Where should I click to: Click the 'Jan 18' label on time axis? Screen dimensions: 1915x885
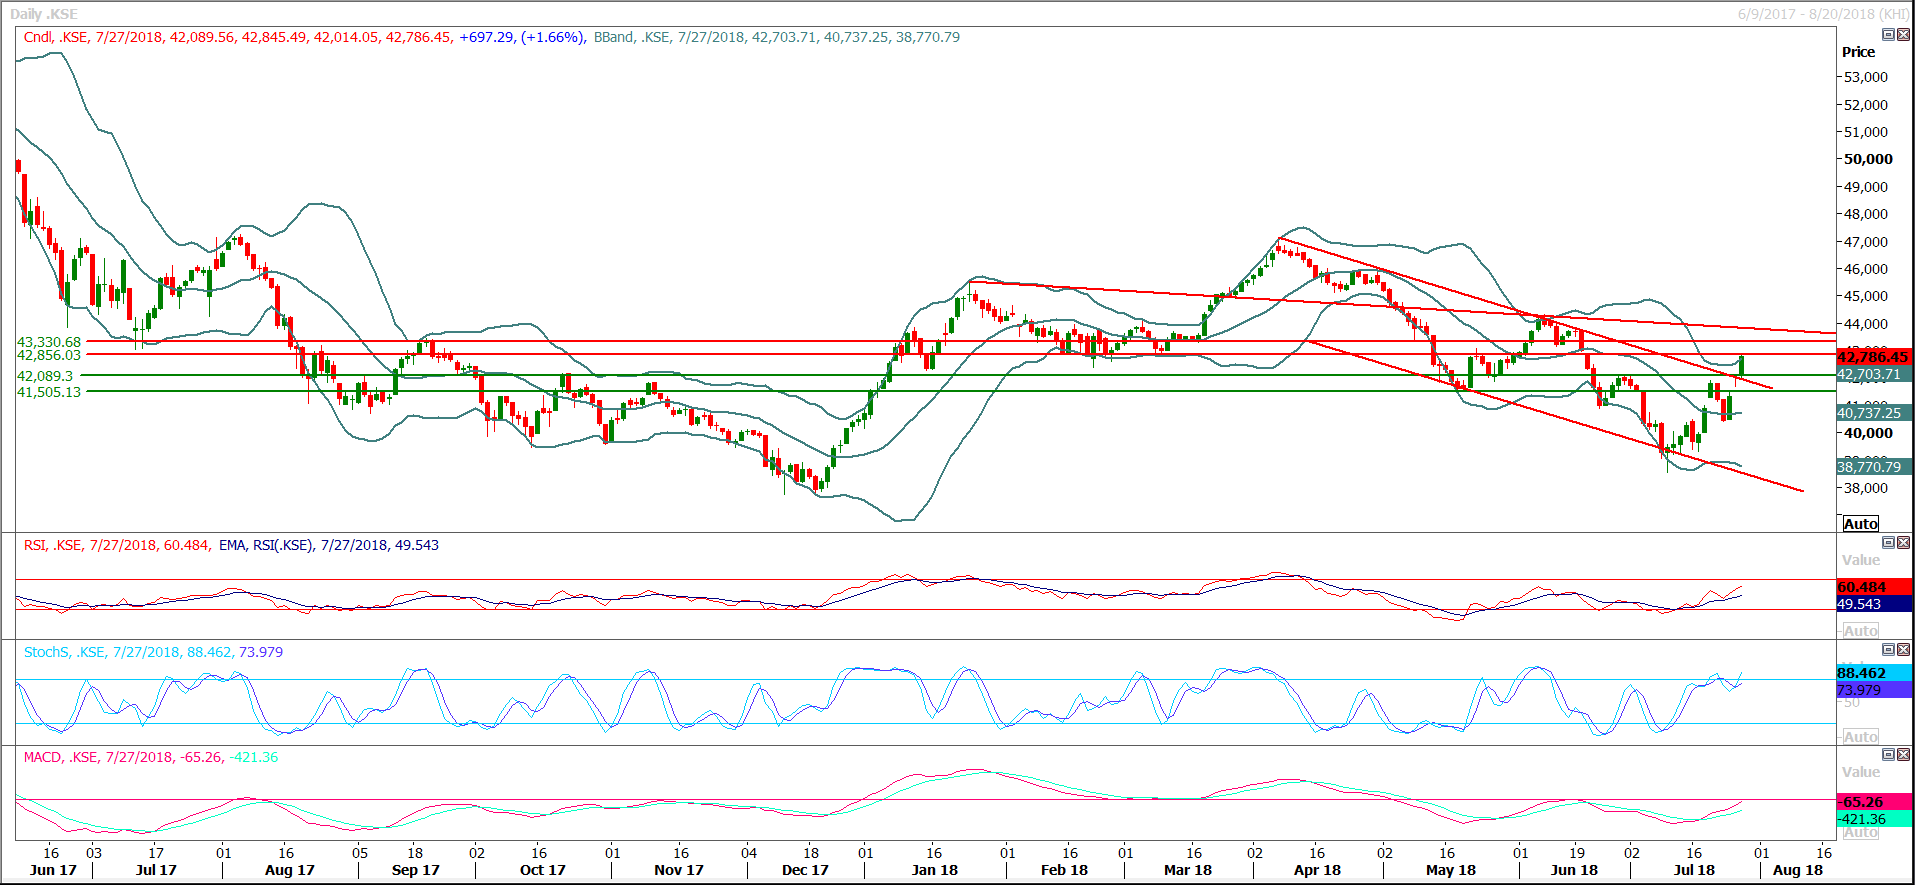click(x=934, y=870)
